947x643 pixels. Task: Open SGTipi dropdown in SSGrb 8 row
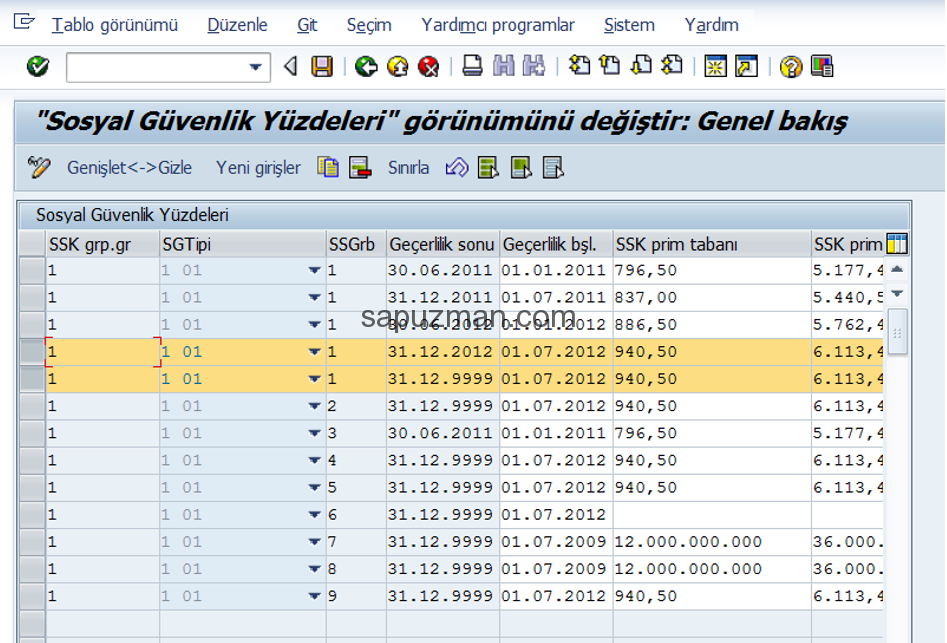pos(314,569)
